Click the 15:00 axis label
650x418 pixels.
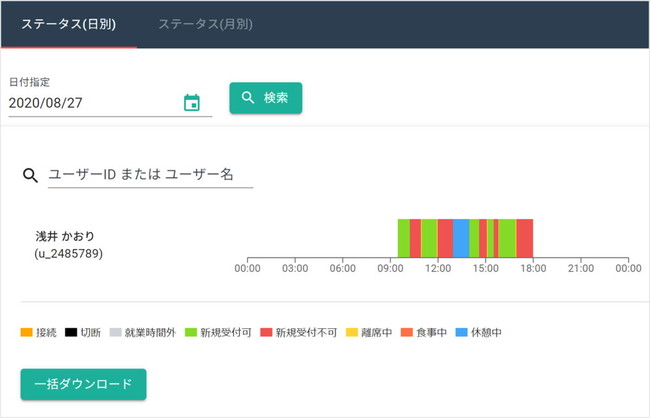485,268
